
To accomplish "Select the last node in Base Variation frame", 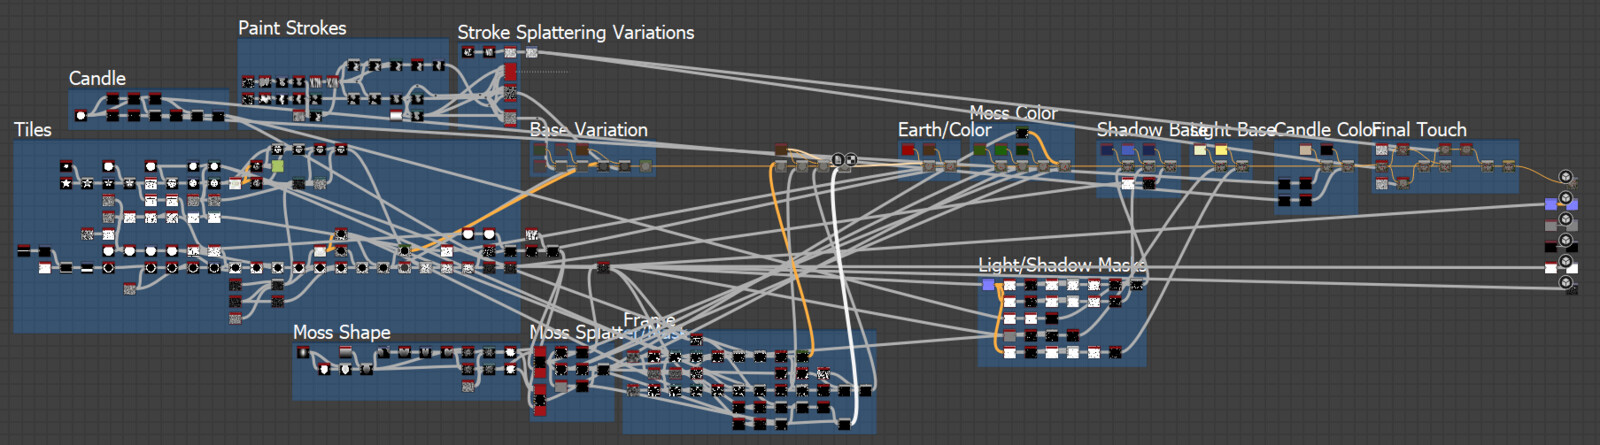I will tap(646, 166).
